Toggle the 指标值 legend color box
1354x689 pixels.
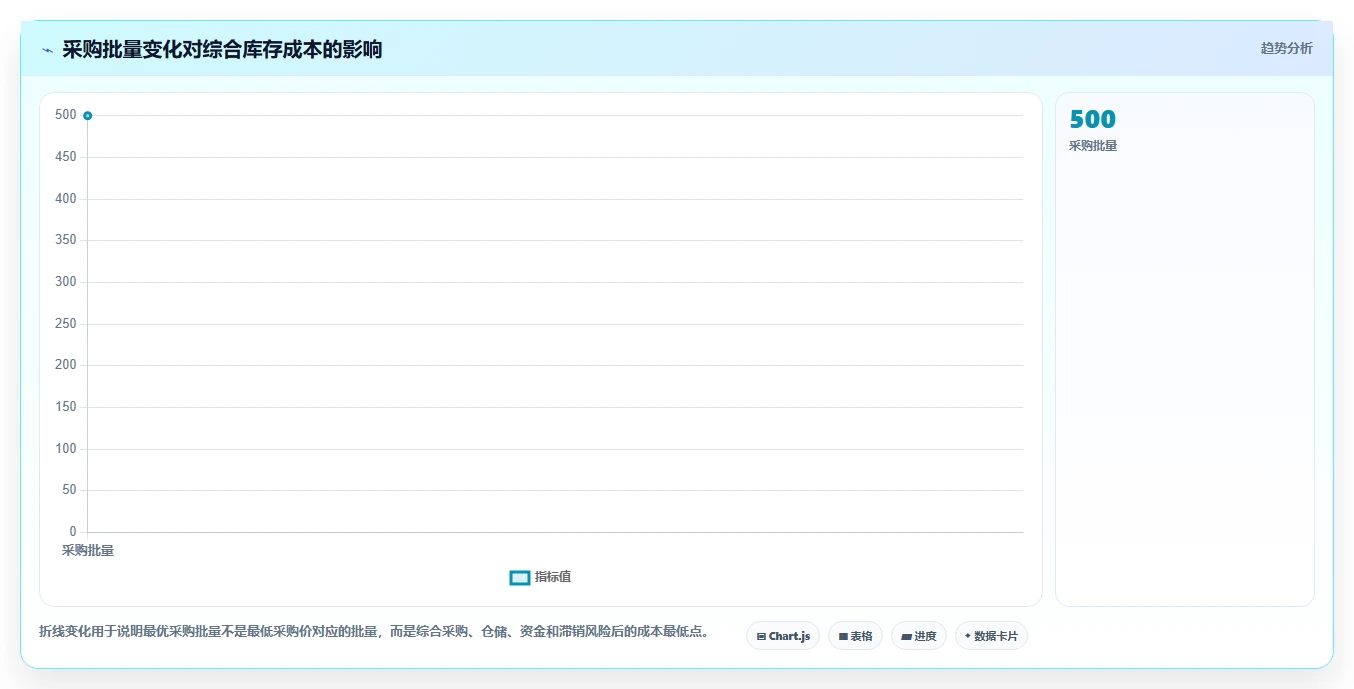pos(520,578)
